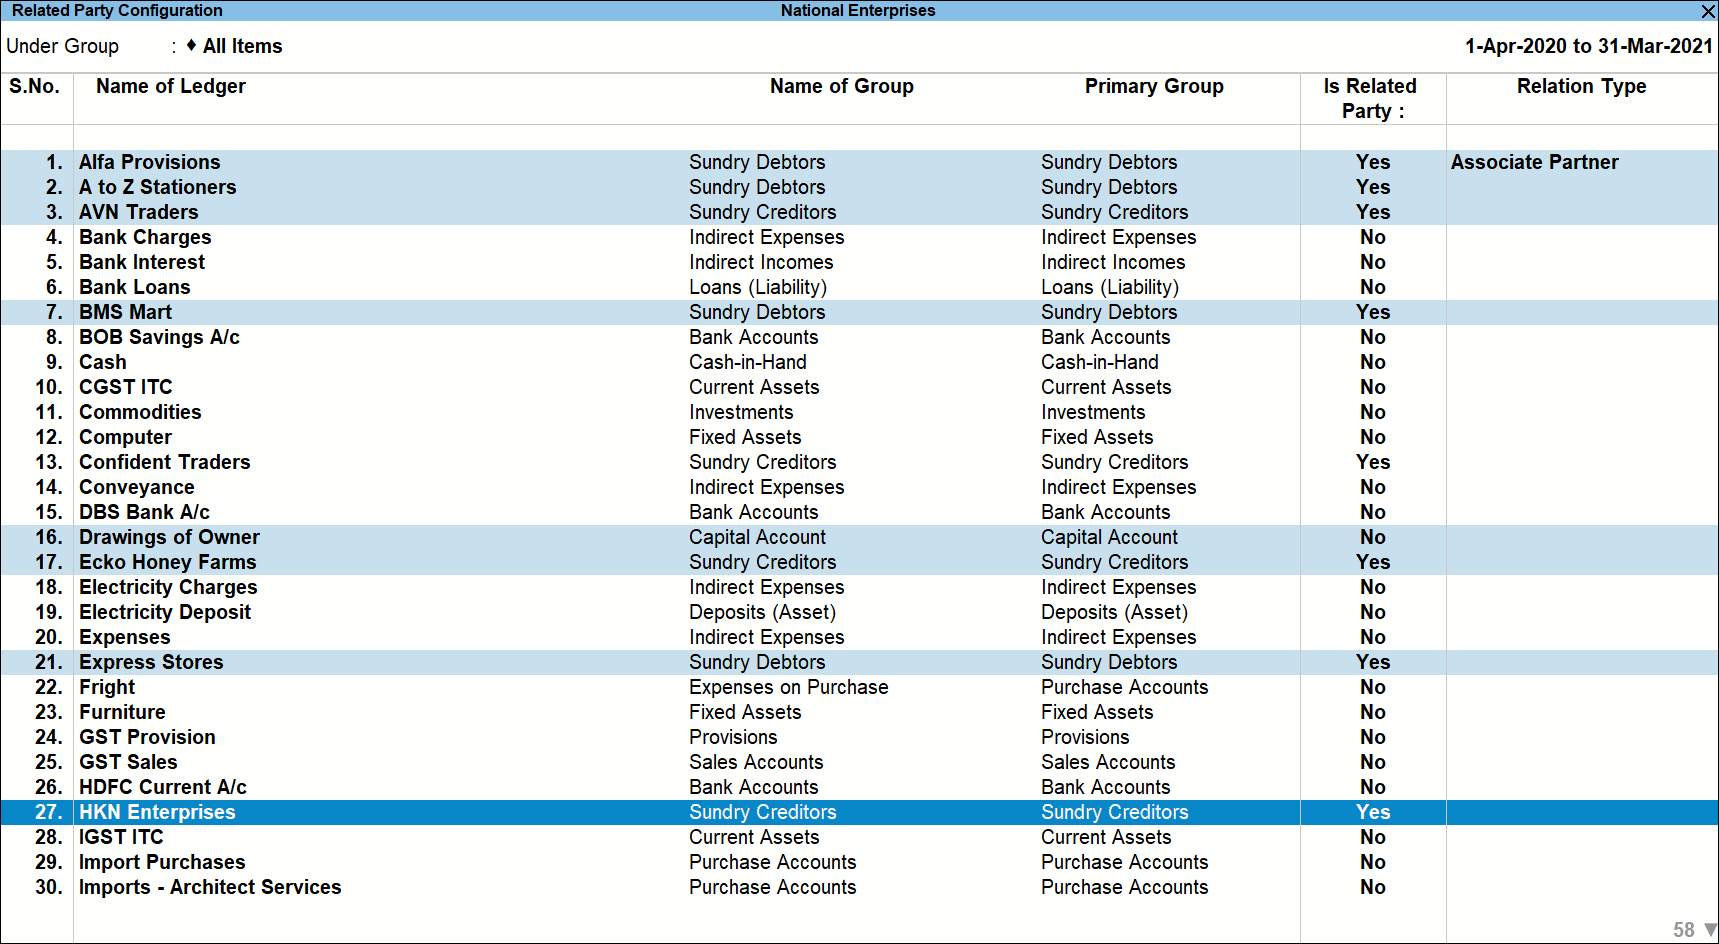This screenshot has height=944, width=1719.
Task: Toggle Is Related Party for HKN Enterprises
Action: [1373, 812]
